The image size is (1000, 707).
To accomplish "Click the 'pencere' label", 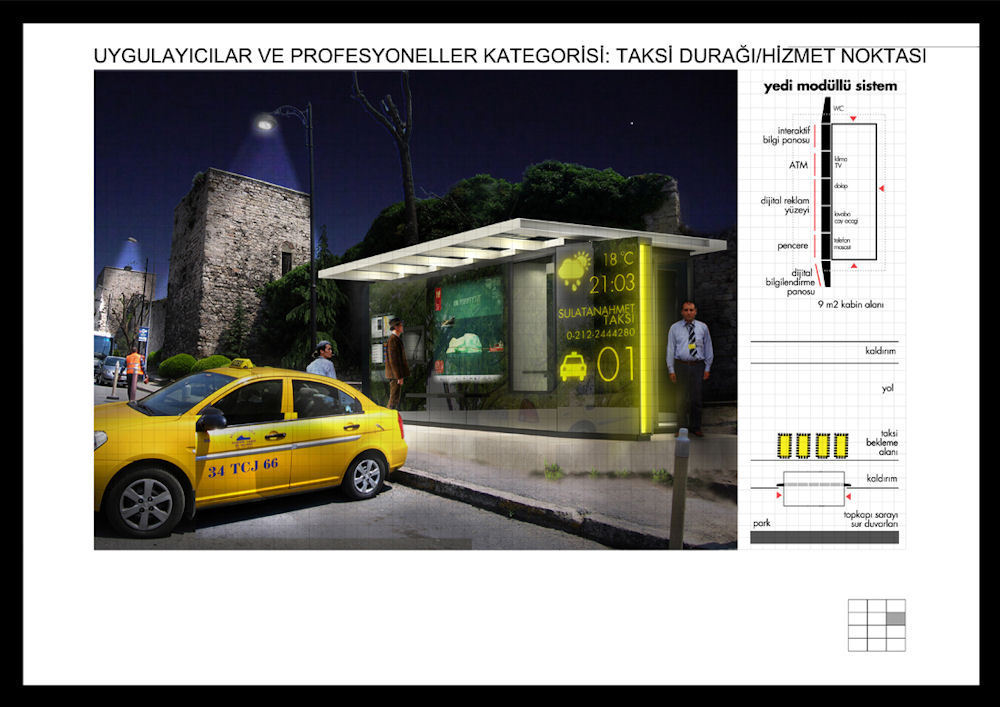I will (x=793, y=245).
